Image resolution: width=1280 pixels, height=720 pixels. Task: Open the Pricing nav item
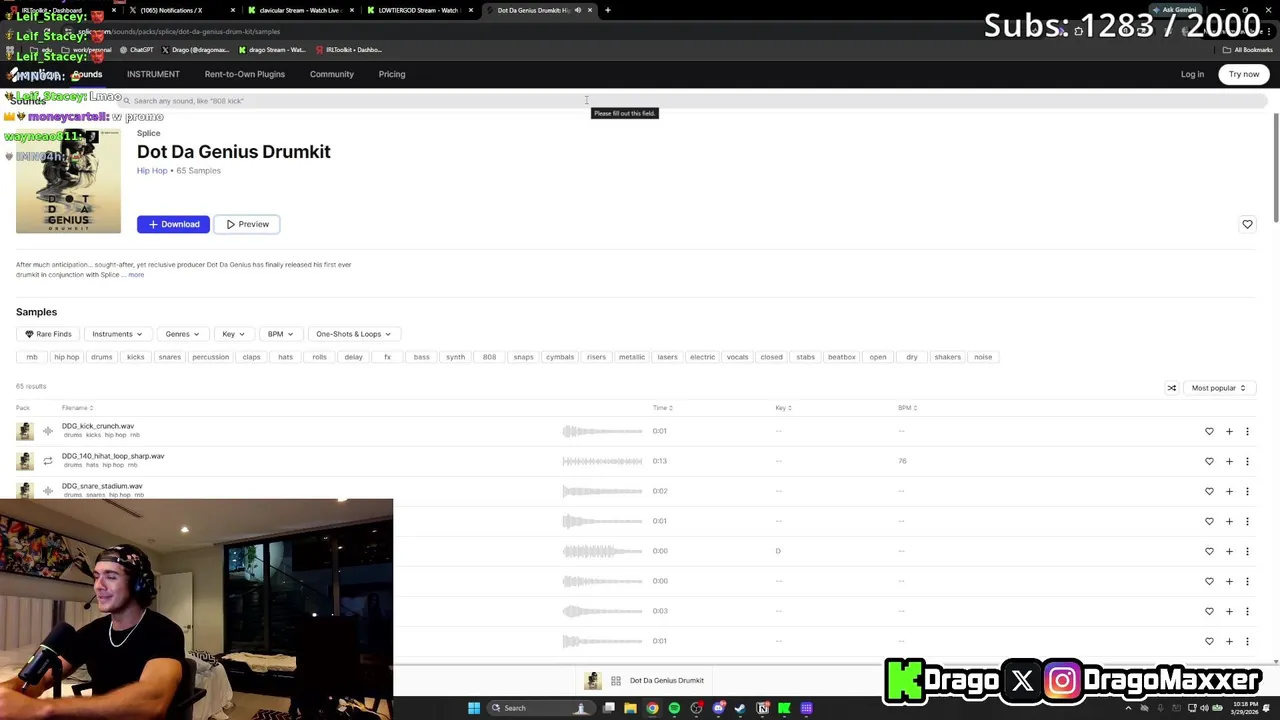[x=392, y=74]
